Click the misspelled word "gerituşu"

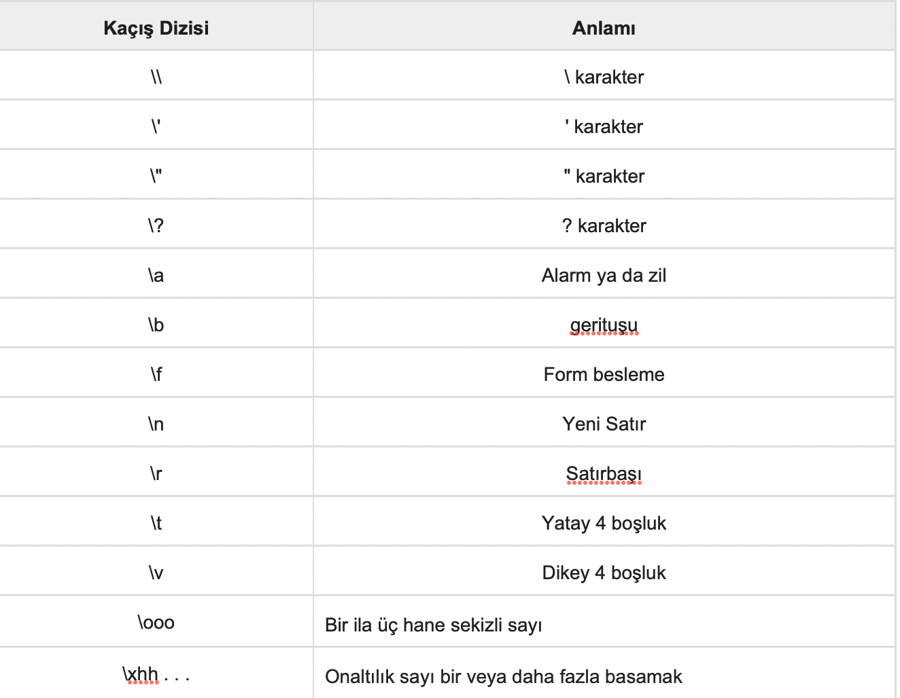[603, 325]
